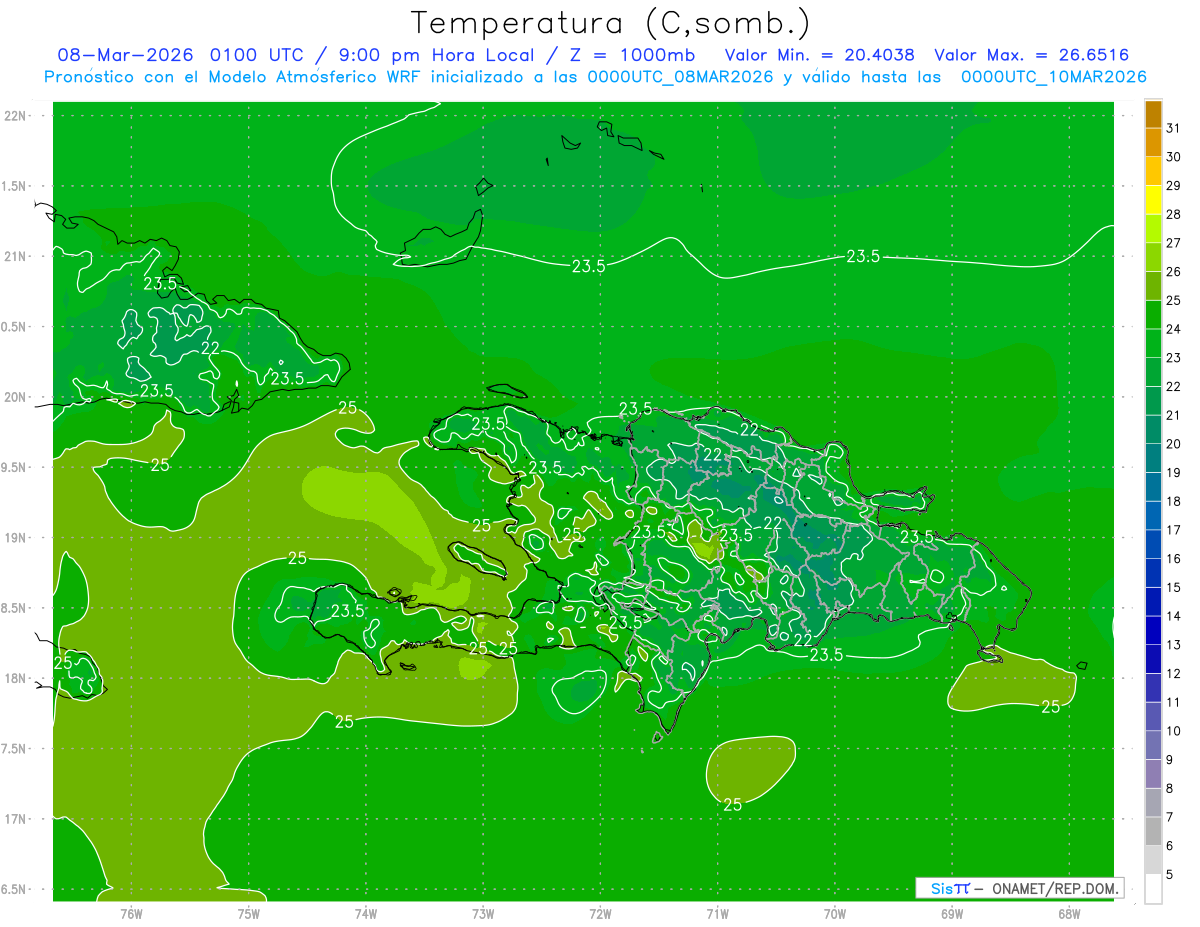Click the 'ONAMET/REP.DOM.' credit box
The image size is (1200, 927).
[1020, 888]
